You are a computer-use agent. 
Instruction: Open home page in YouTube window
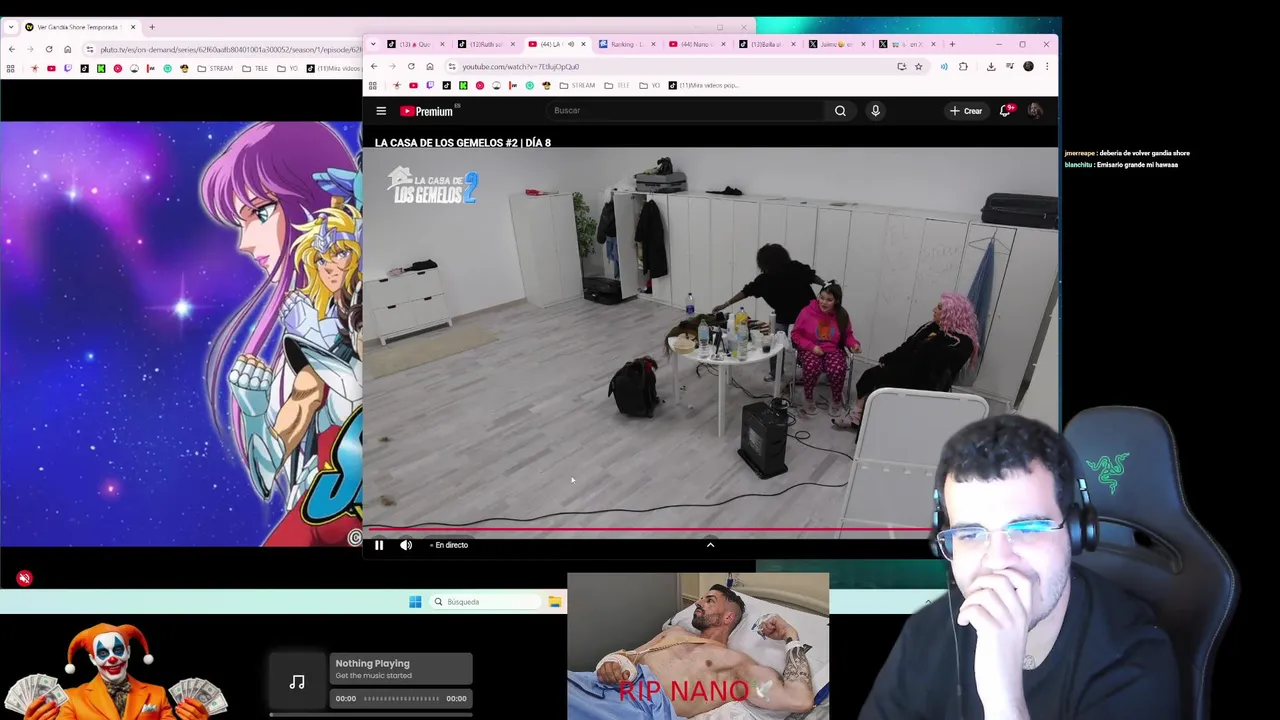[430, 66]
